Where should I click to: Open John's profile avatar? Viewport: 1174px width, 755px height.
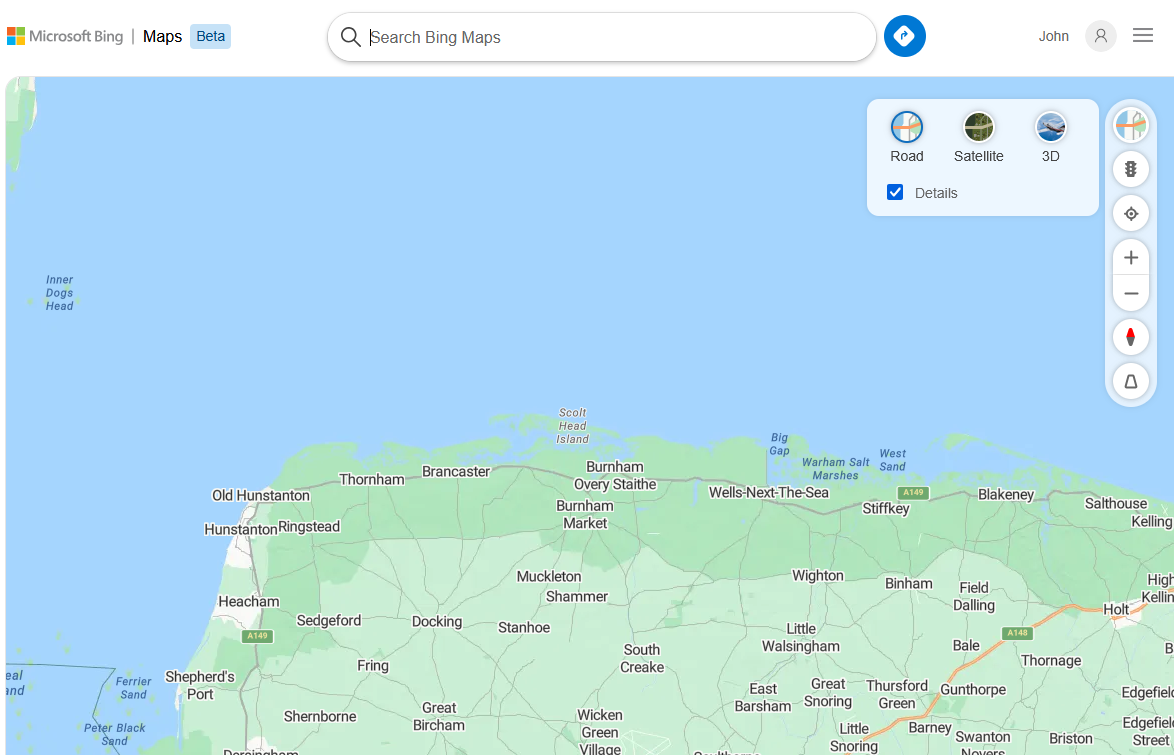click(1100, 35)
